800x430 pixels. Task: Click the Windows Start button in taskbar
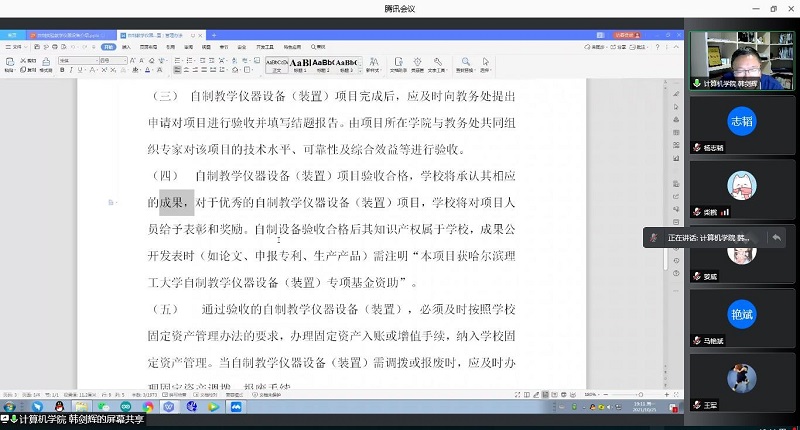pyautogui.click(x=9, y=407)
